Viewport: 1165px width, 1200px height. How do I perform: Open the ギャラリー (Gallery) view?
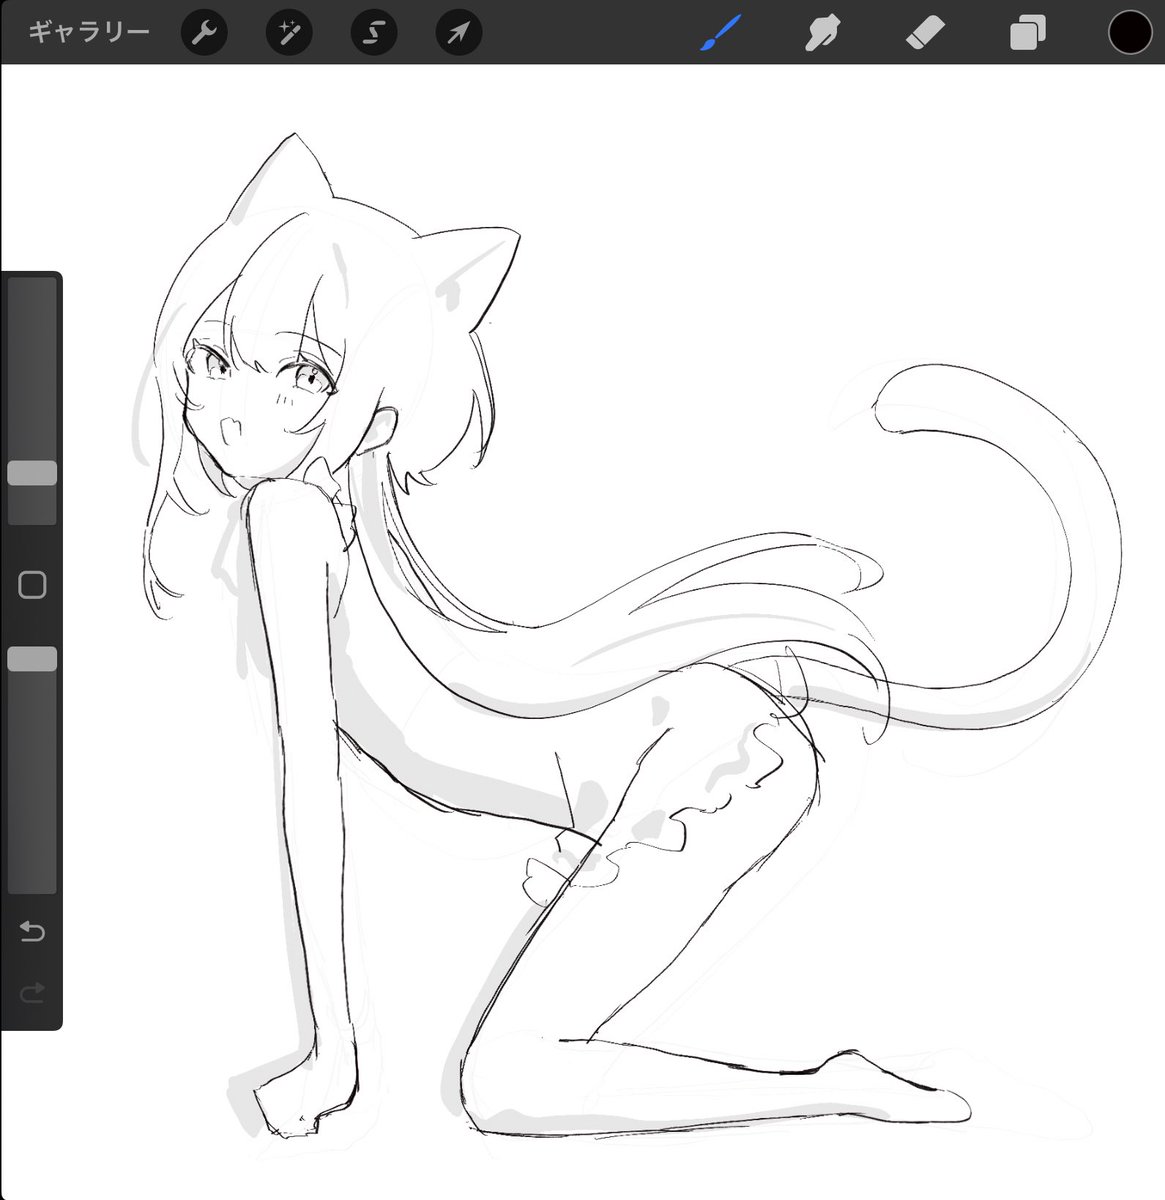88,32
